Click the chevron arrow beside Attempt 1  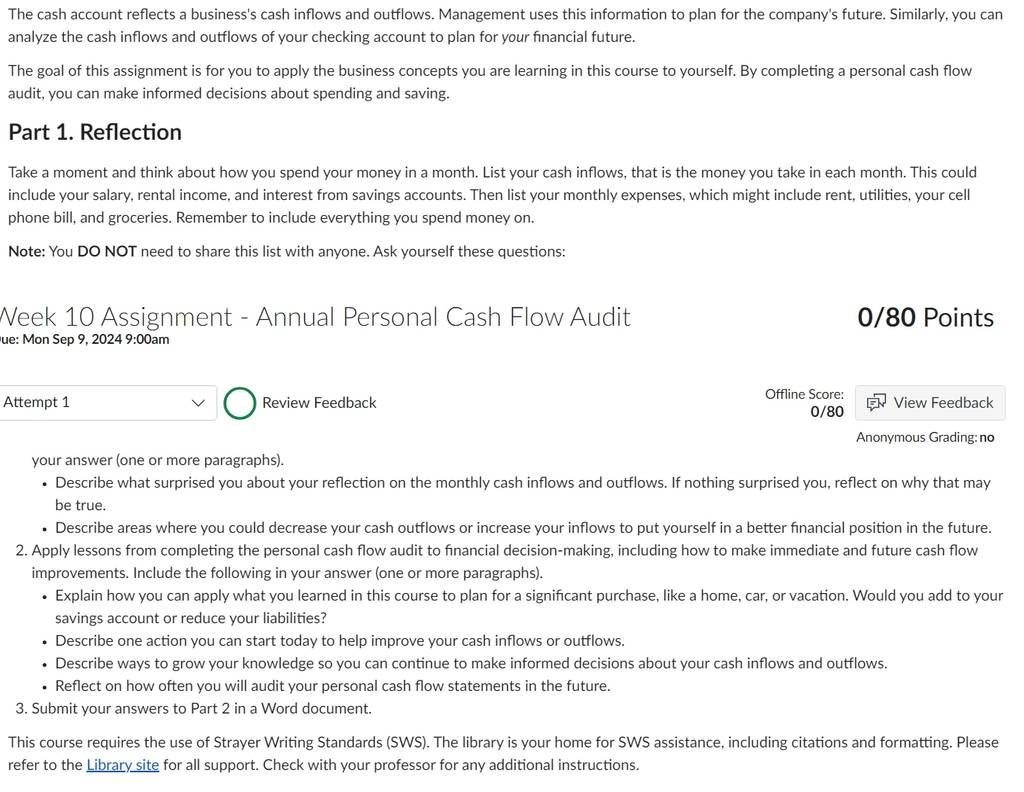click(x=199, y=403)
